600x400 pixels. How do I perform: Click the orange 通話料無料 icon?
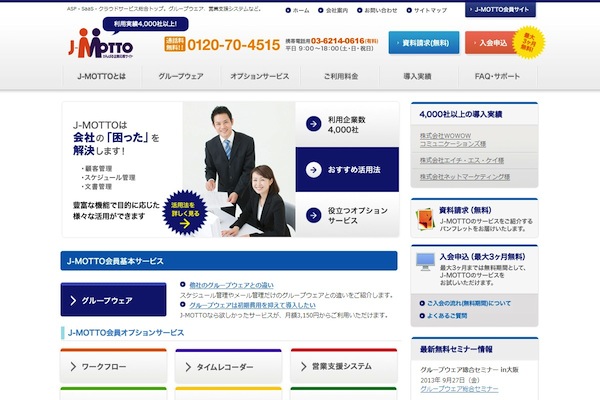tap(175, 44)
